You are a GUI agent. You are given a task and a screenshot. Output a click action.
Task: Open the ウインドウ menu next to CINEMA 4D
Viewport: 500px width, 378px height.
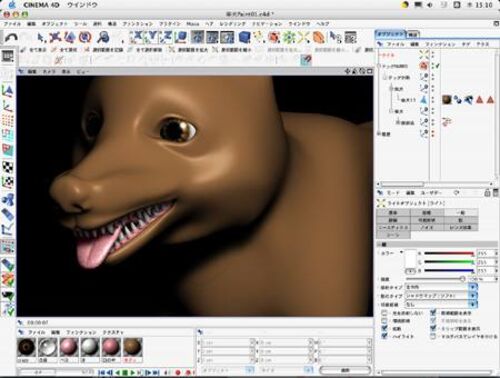[82, 5]
